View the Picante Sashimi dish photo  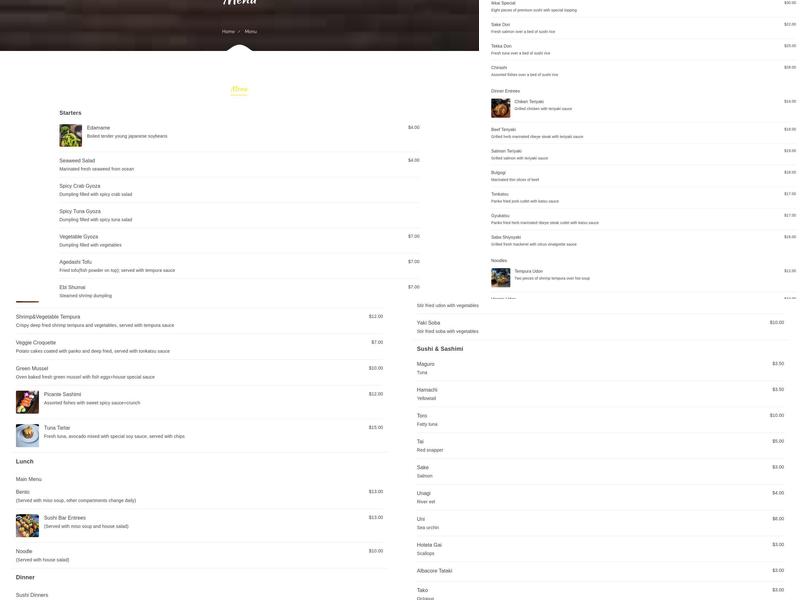coord(27,402)
